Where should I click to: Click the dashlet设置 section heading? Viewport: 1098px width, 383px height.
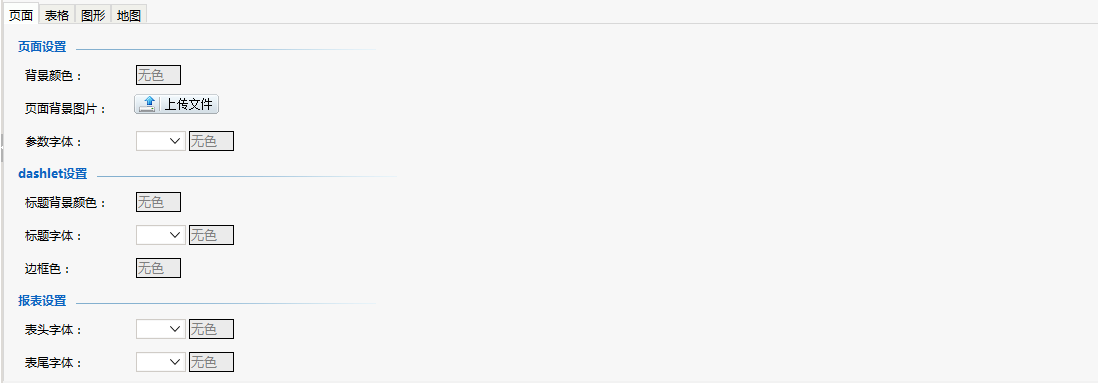click(53, 174)
